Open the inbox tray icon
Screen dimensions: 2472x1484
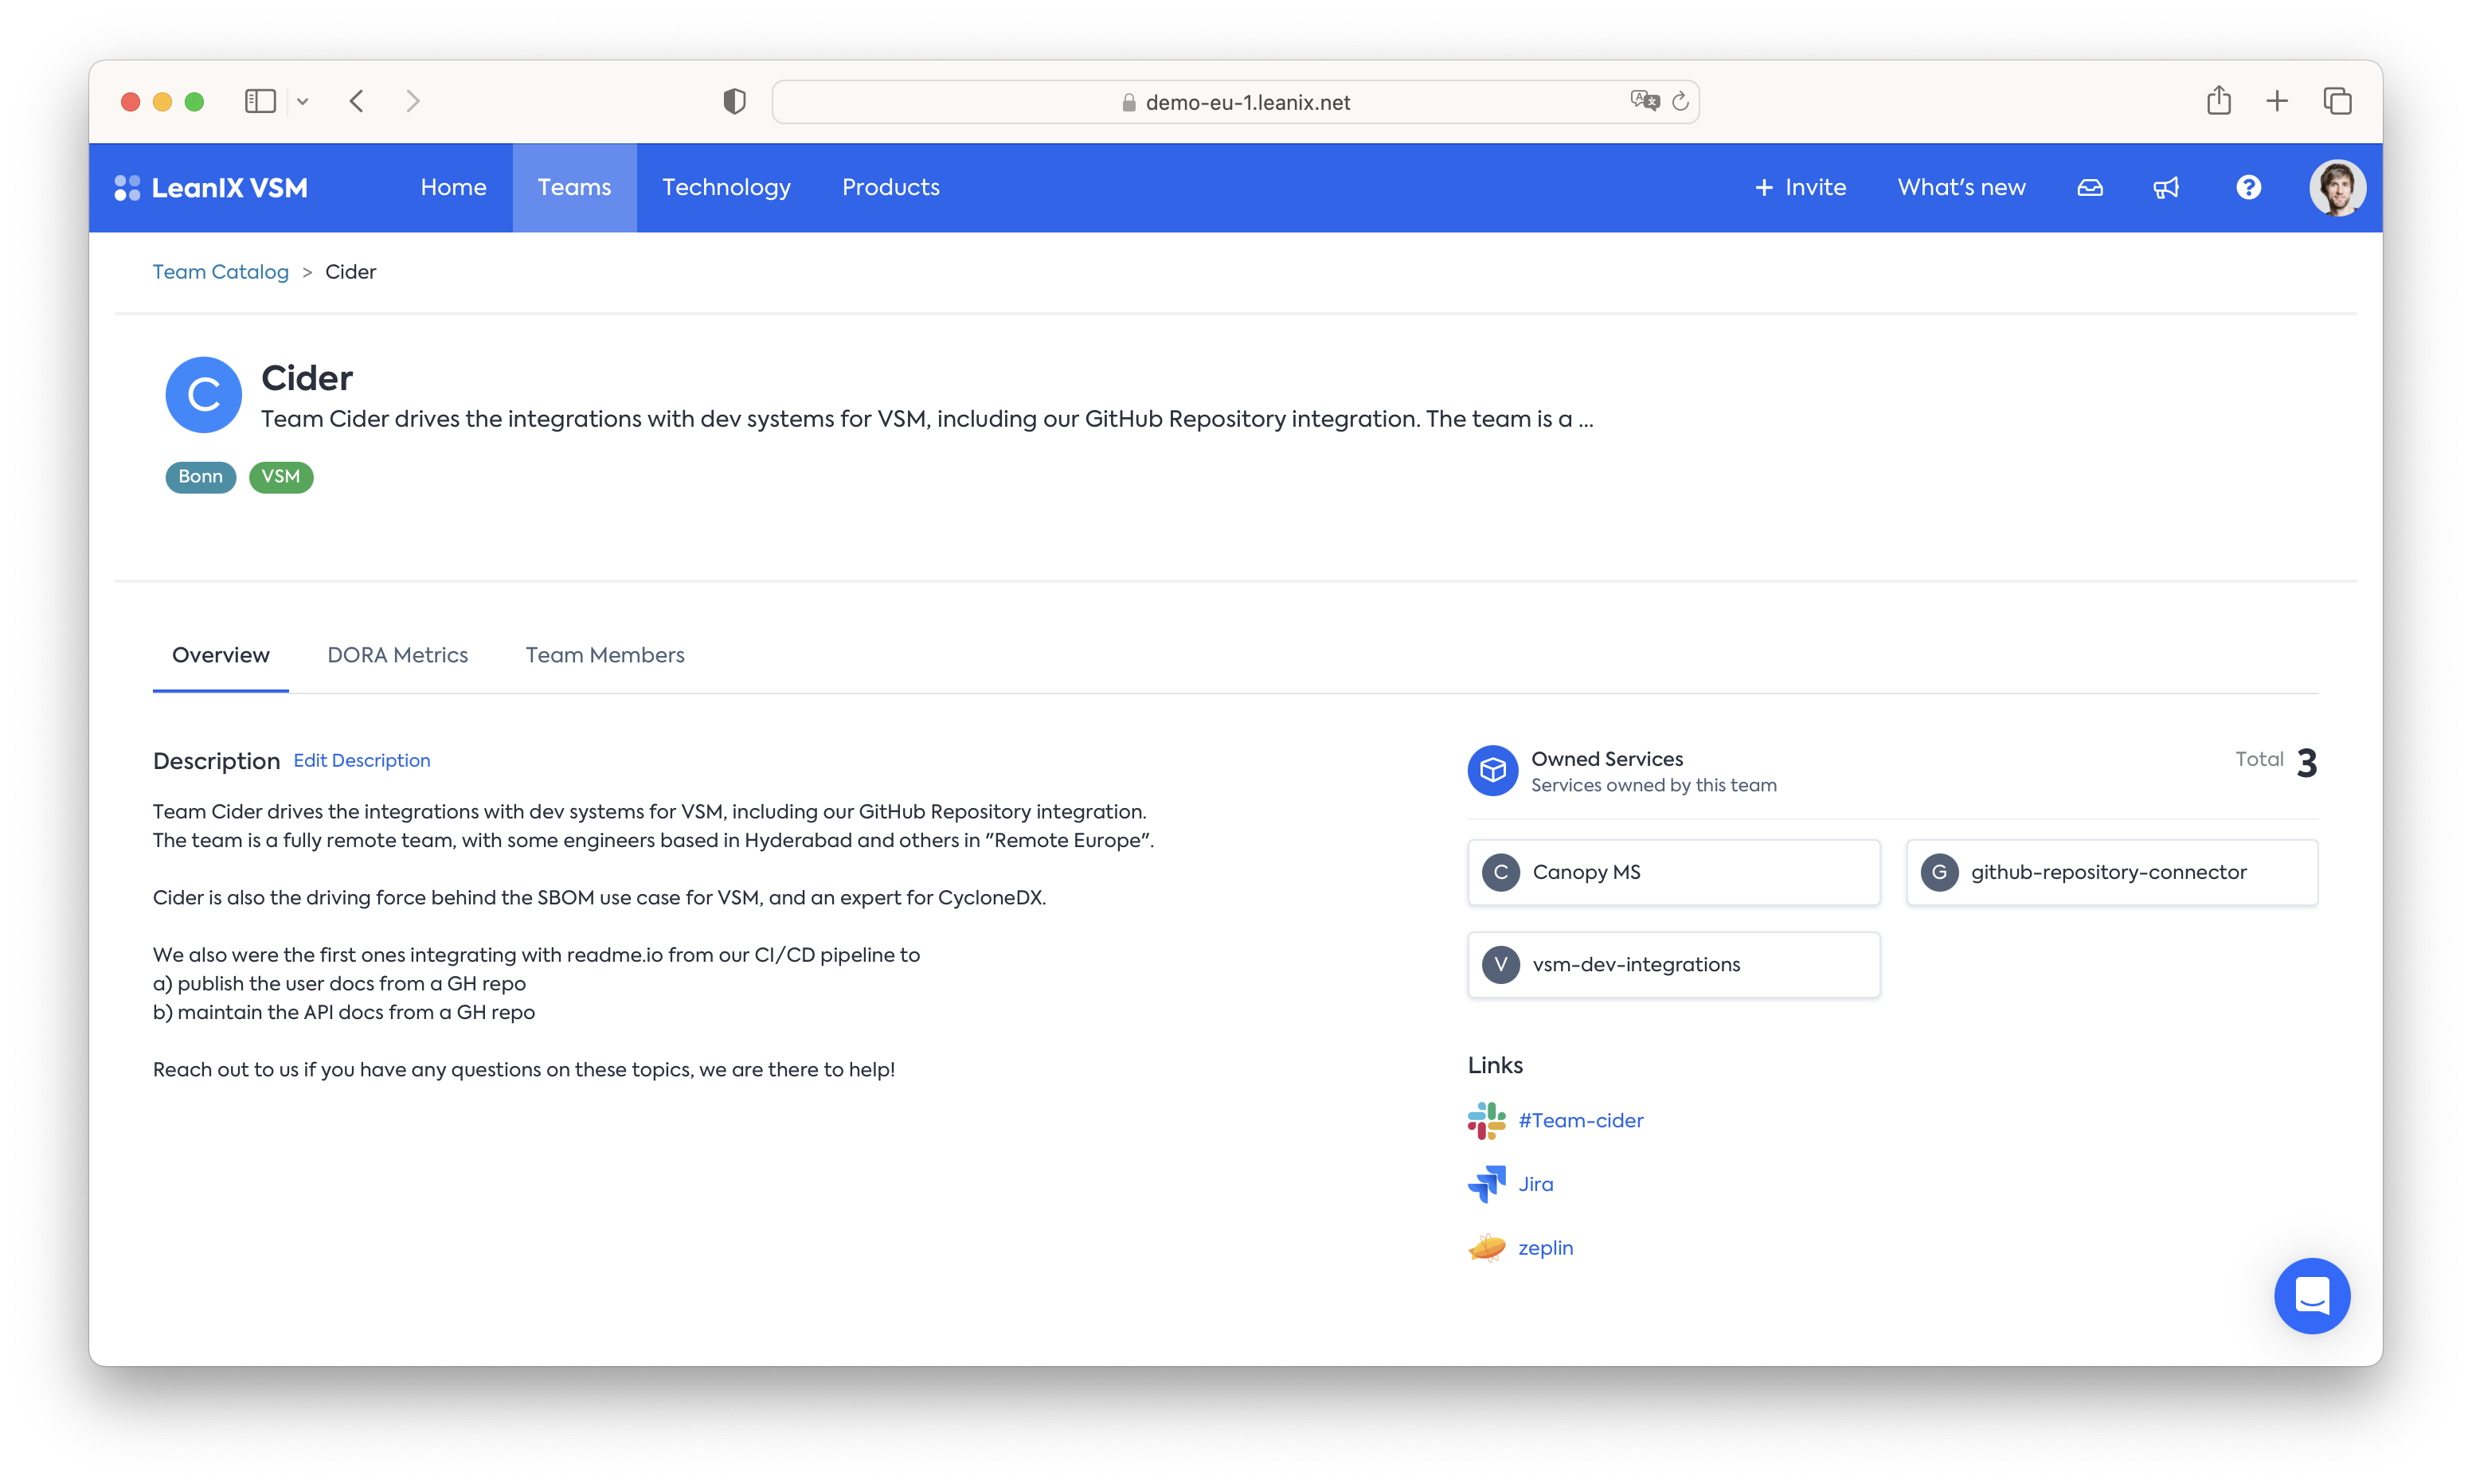coord(2090,188)
